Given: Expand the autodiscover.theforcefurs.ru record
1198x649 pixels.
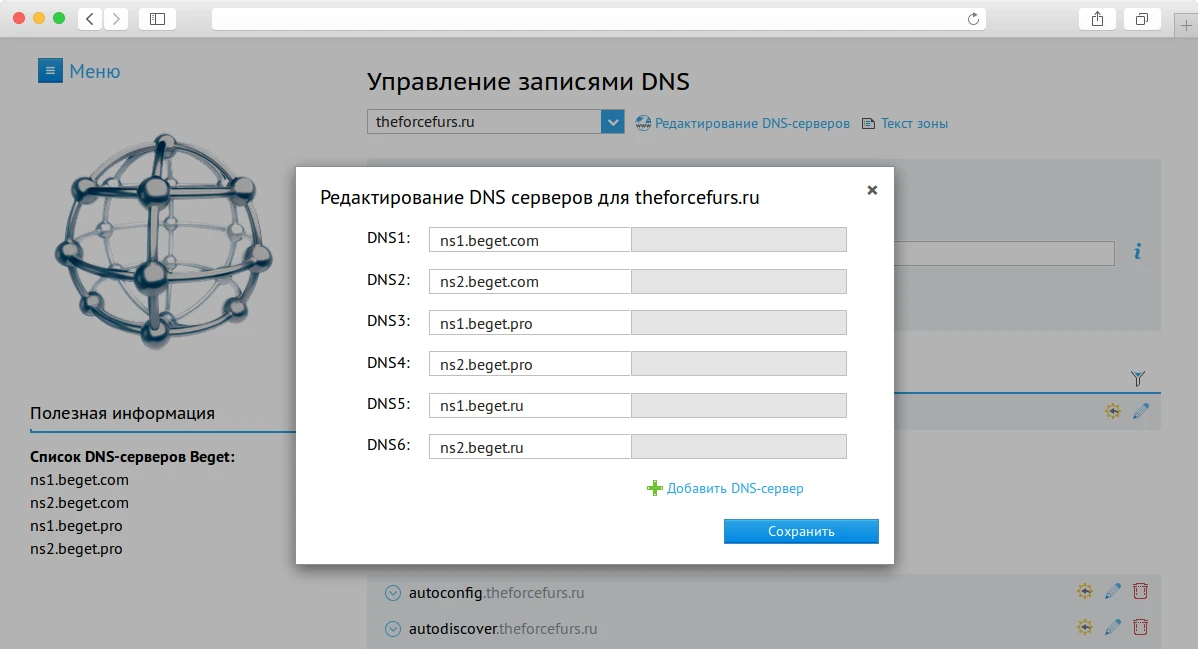Looking at the screenshot, I should click(x=391, y=627).
